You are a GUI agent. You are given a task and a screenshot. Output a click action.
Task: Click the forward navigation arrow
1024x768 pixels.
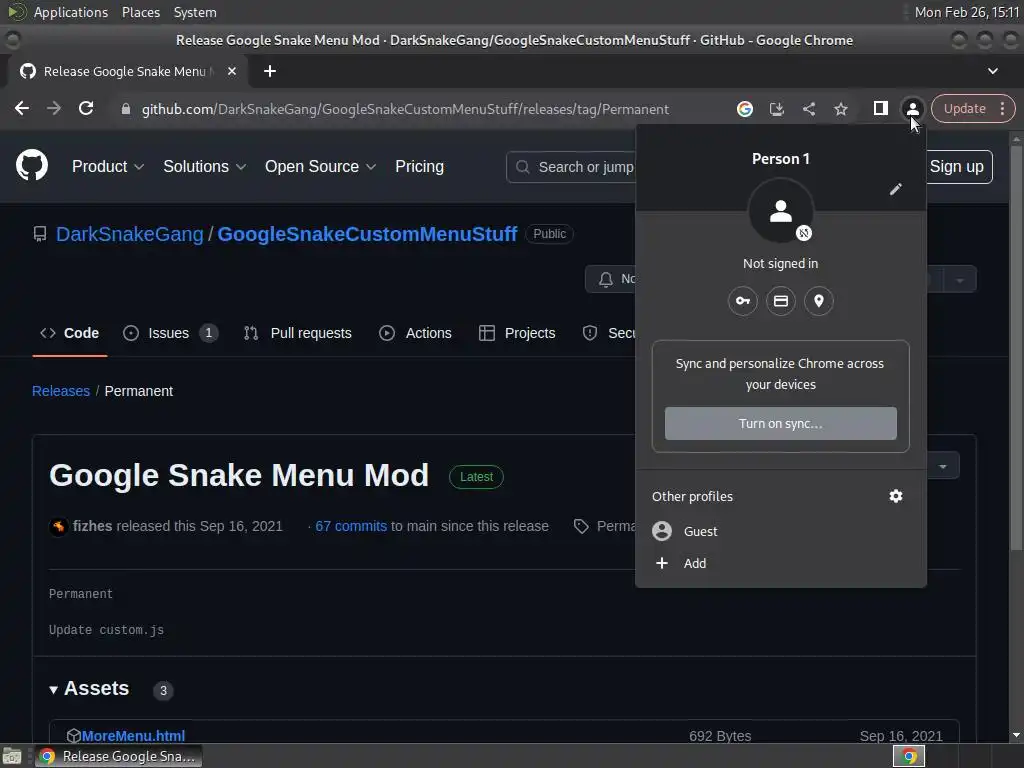coord(54,108)
